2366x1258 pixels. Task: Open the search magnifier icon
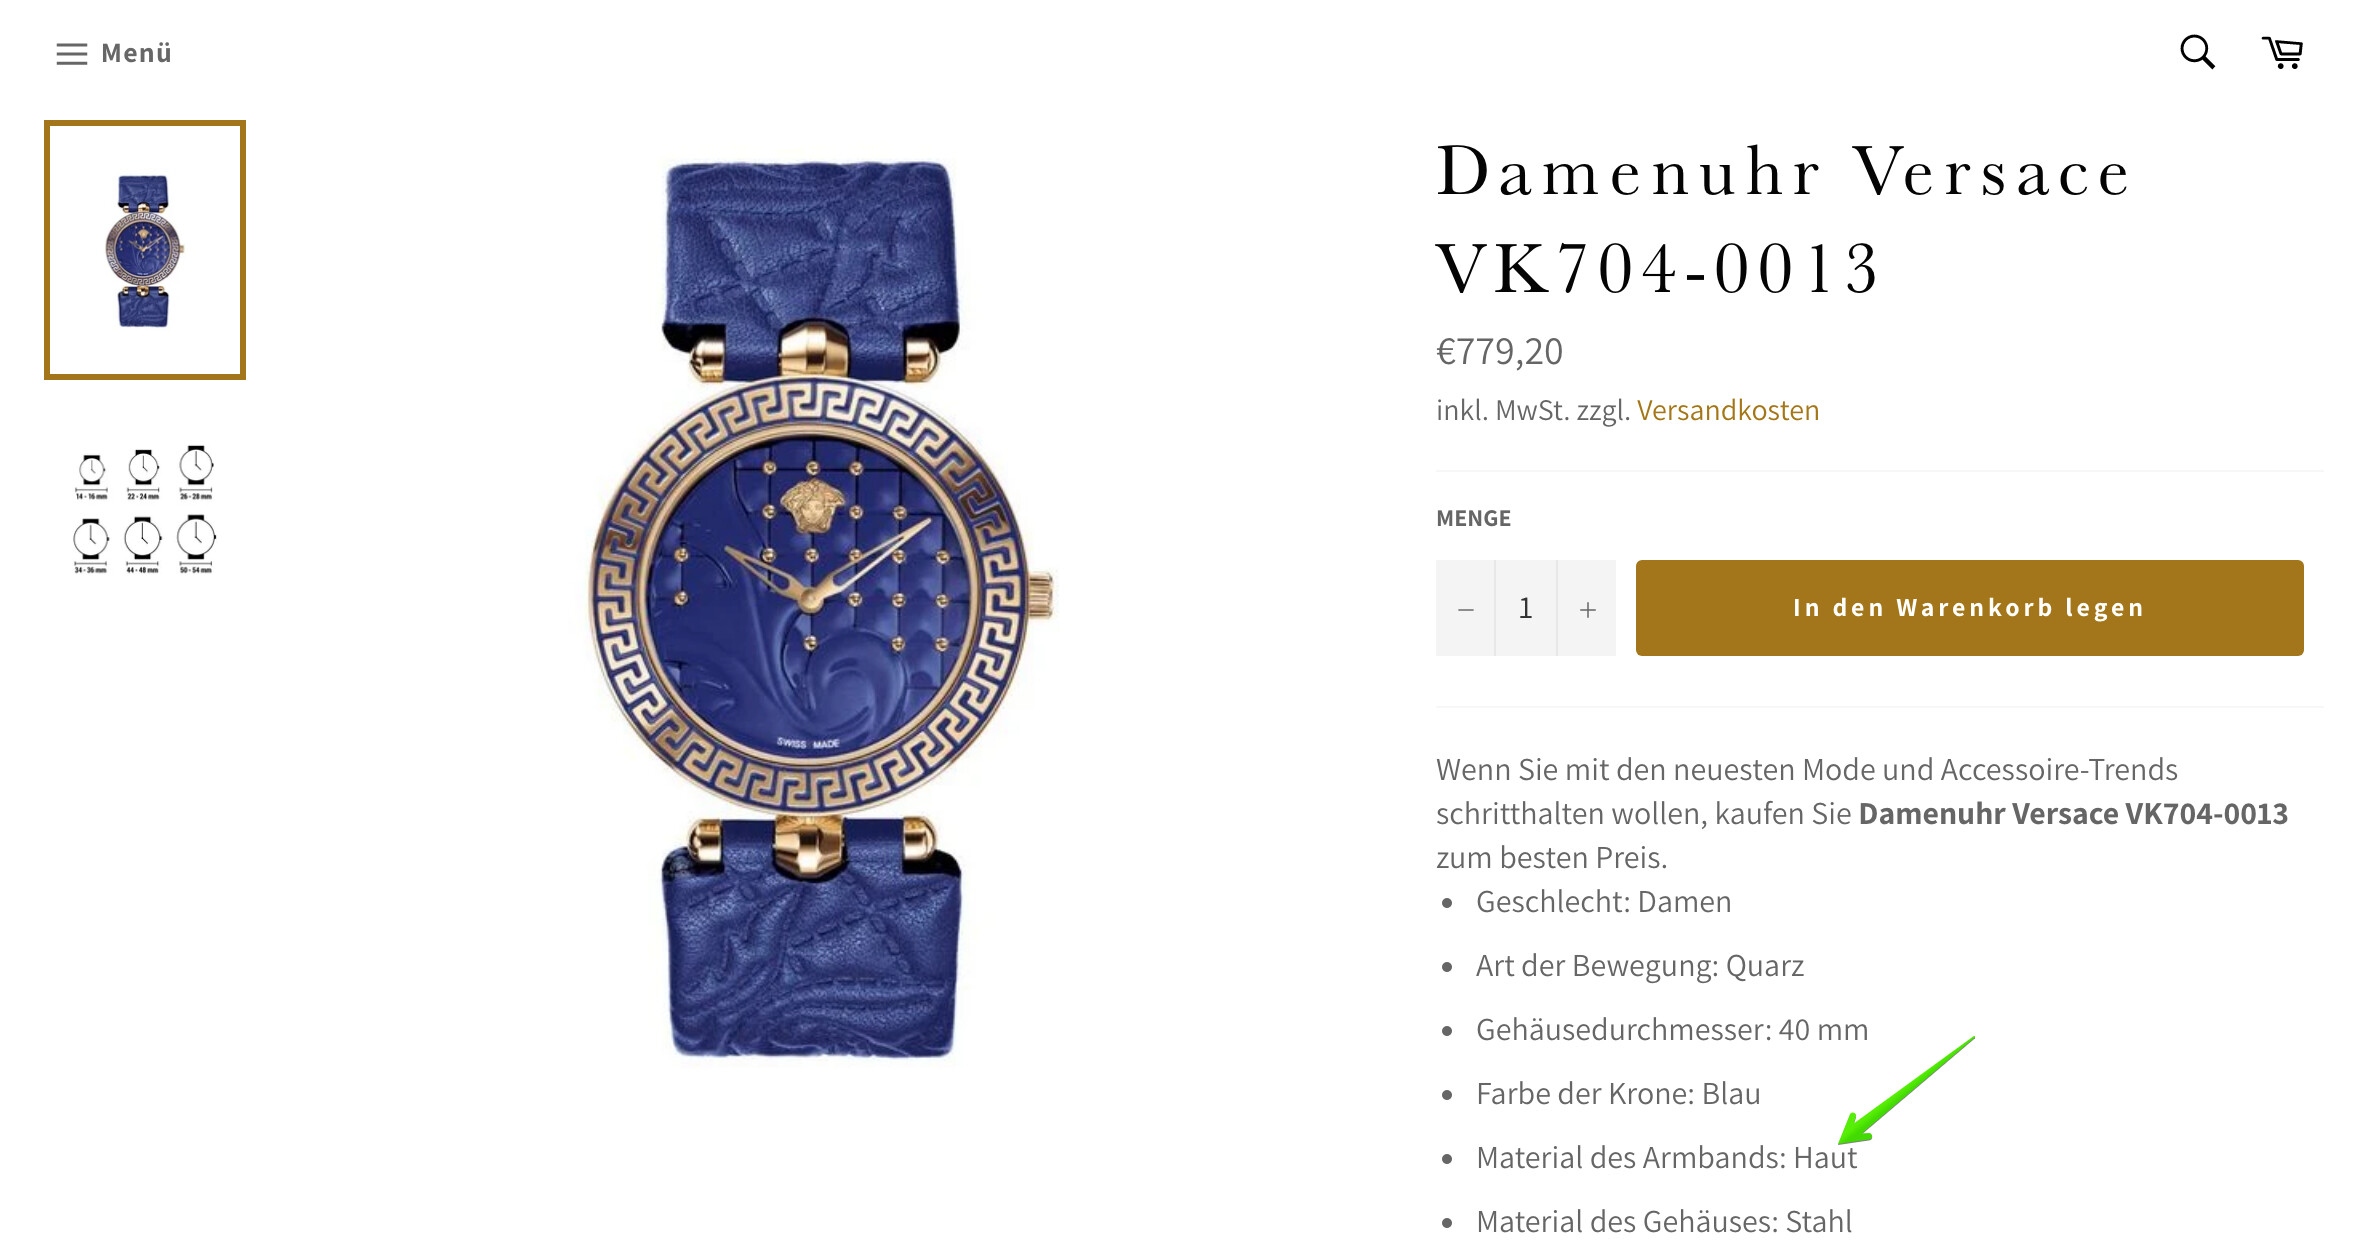pyautogui.click(x=2197, y=52)
